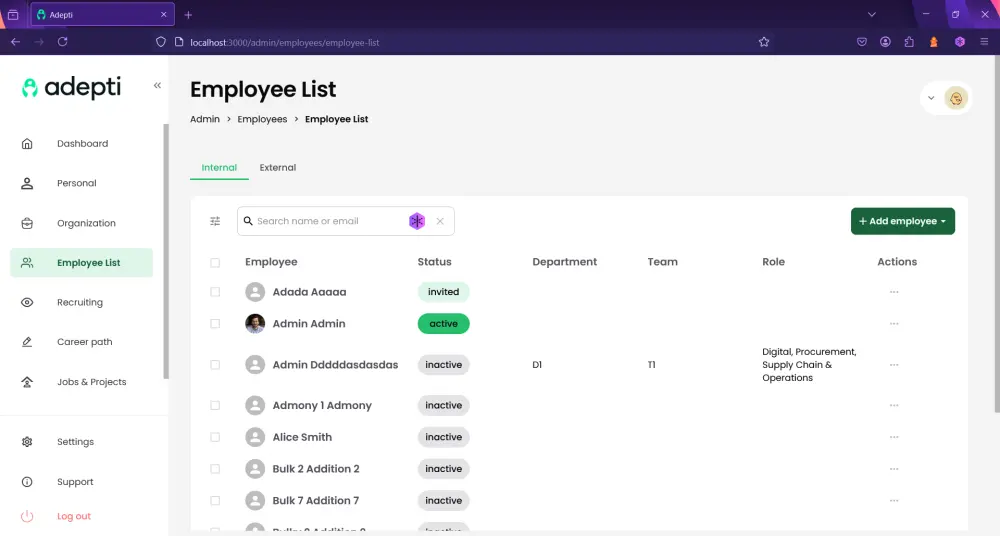Select the Adepti browser tab
Image resolution: width=1000 pixels, height=536 pixels.
(x=102, y=14)
